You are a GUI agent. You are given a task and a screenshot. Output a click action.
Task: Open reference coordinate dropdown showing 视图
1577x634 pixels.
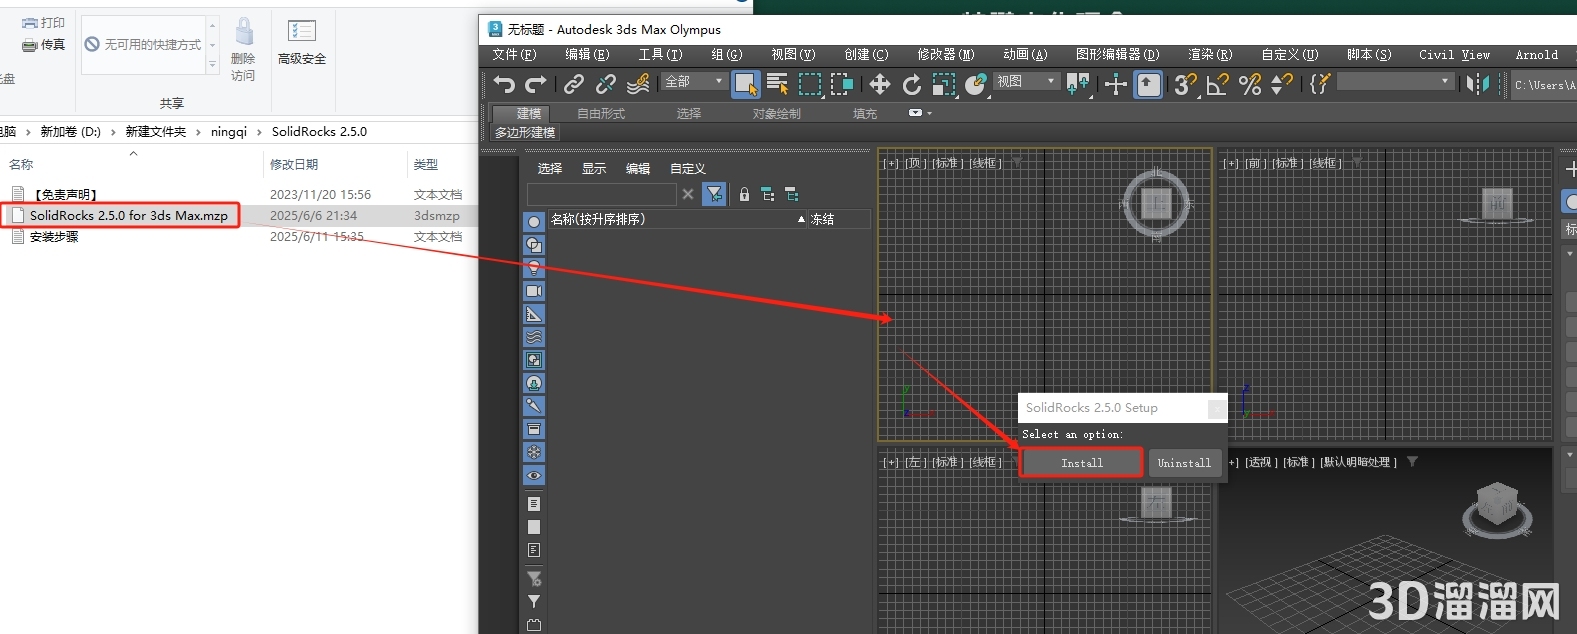pyautogui.click(x=1026, y=81)
